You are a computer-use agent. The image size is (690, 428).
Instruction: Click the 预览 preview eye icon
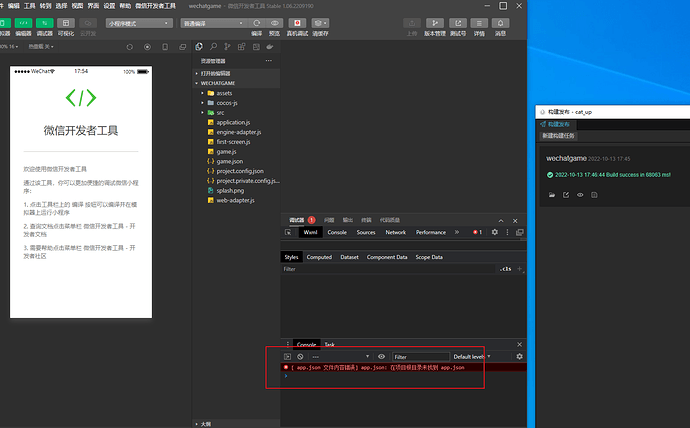[275, 23]
